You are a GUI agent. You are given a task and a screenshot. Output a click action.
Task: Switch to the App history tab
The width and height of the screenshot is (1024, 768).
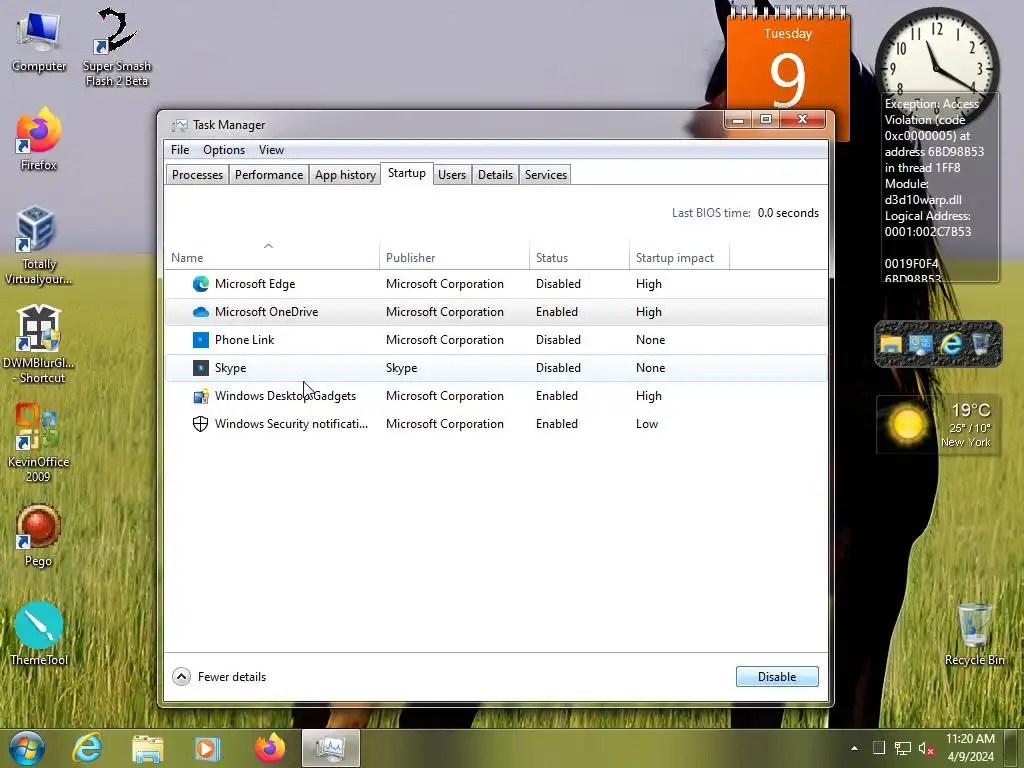(x=345, y=174)
